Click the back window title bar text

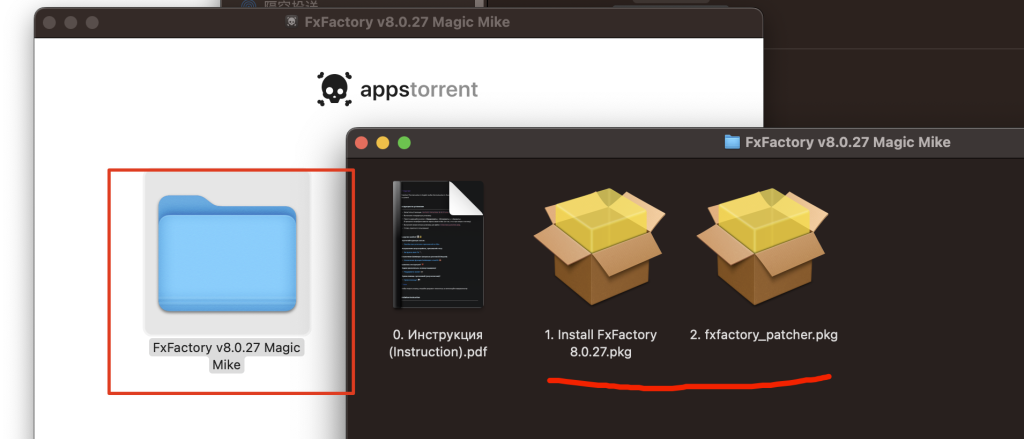point(406,23)
